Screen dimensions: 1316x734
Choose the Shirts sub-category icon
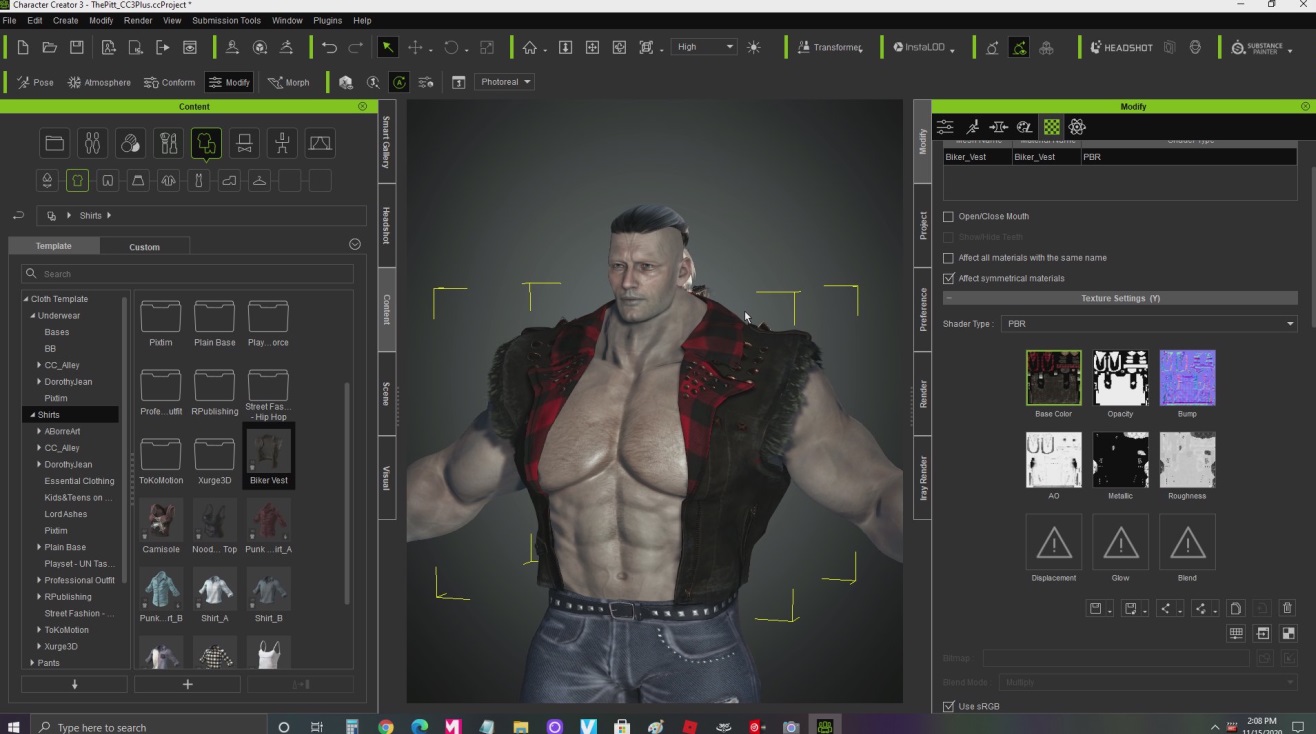[77, 180]
